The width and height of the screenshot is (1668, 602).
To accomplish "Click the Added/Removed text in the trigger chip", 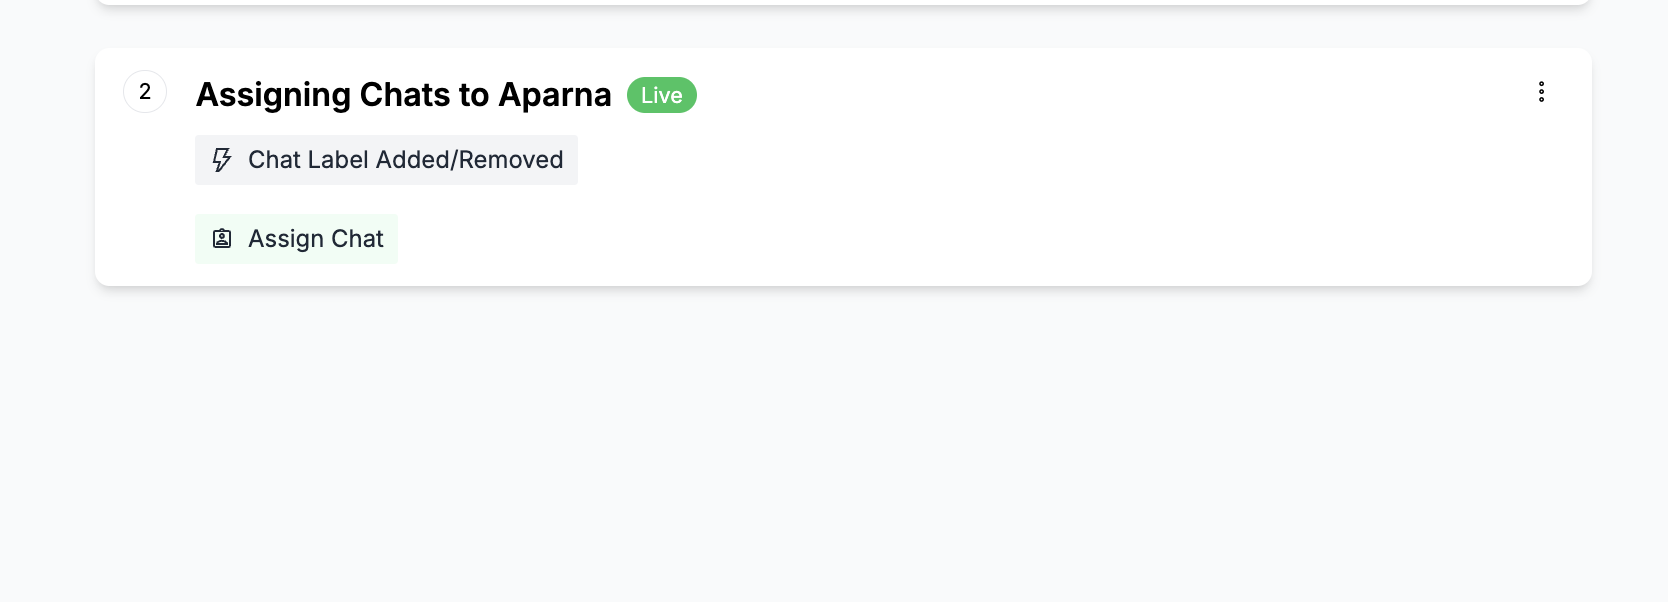I will pos(469,160).
